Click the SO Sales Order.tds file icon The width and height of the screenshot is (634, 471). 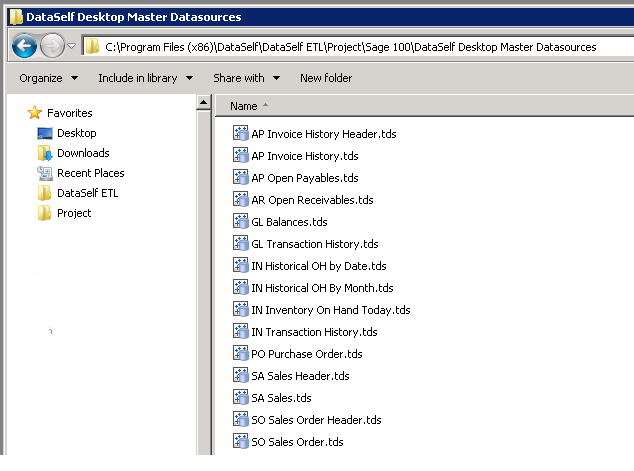(240, 442)
